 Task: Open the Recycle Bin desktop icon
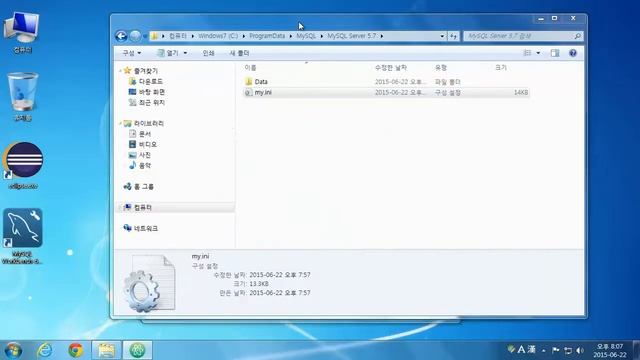tap(23, 97)
